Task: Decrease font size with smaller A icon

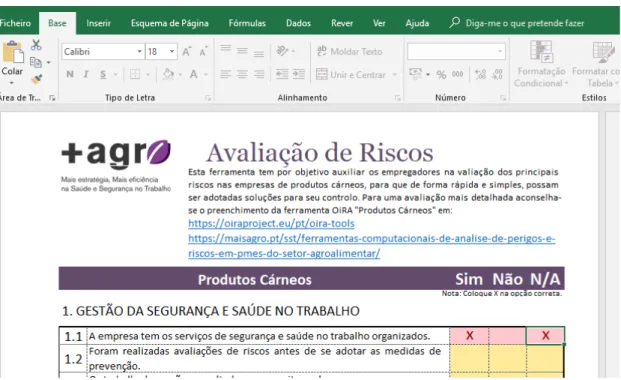Action: pos(203,52)
